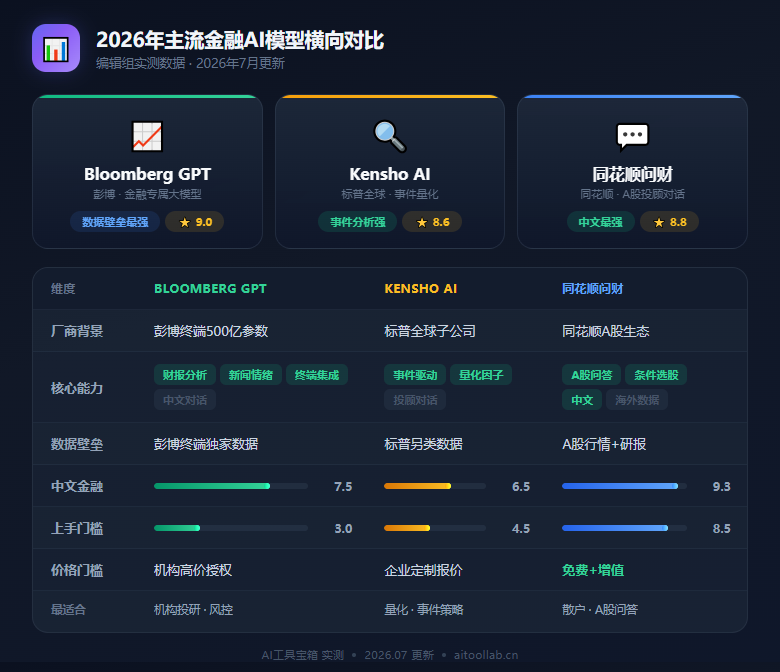Click the 核心能力 row label
Viewport: 780px width, 672px height.
click(x=77, y=387)
